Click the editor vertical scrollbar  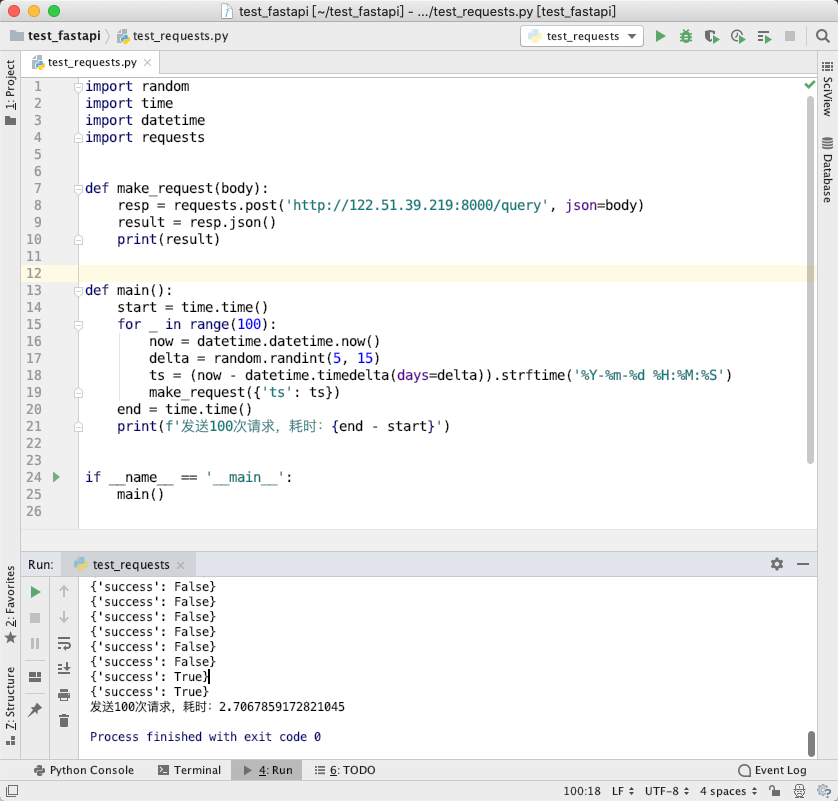810,279
